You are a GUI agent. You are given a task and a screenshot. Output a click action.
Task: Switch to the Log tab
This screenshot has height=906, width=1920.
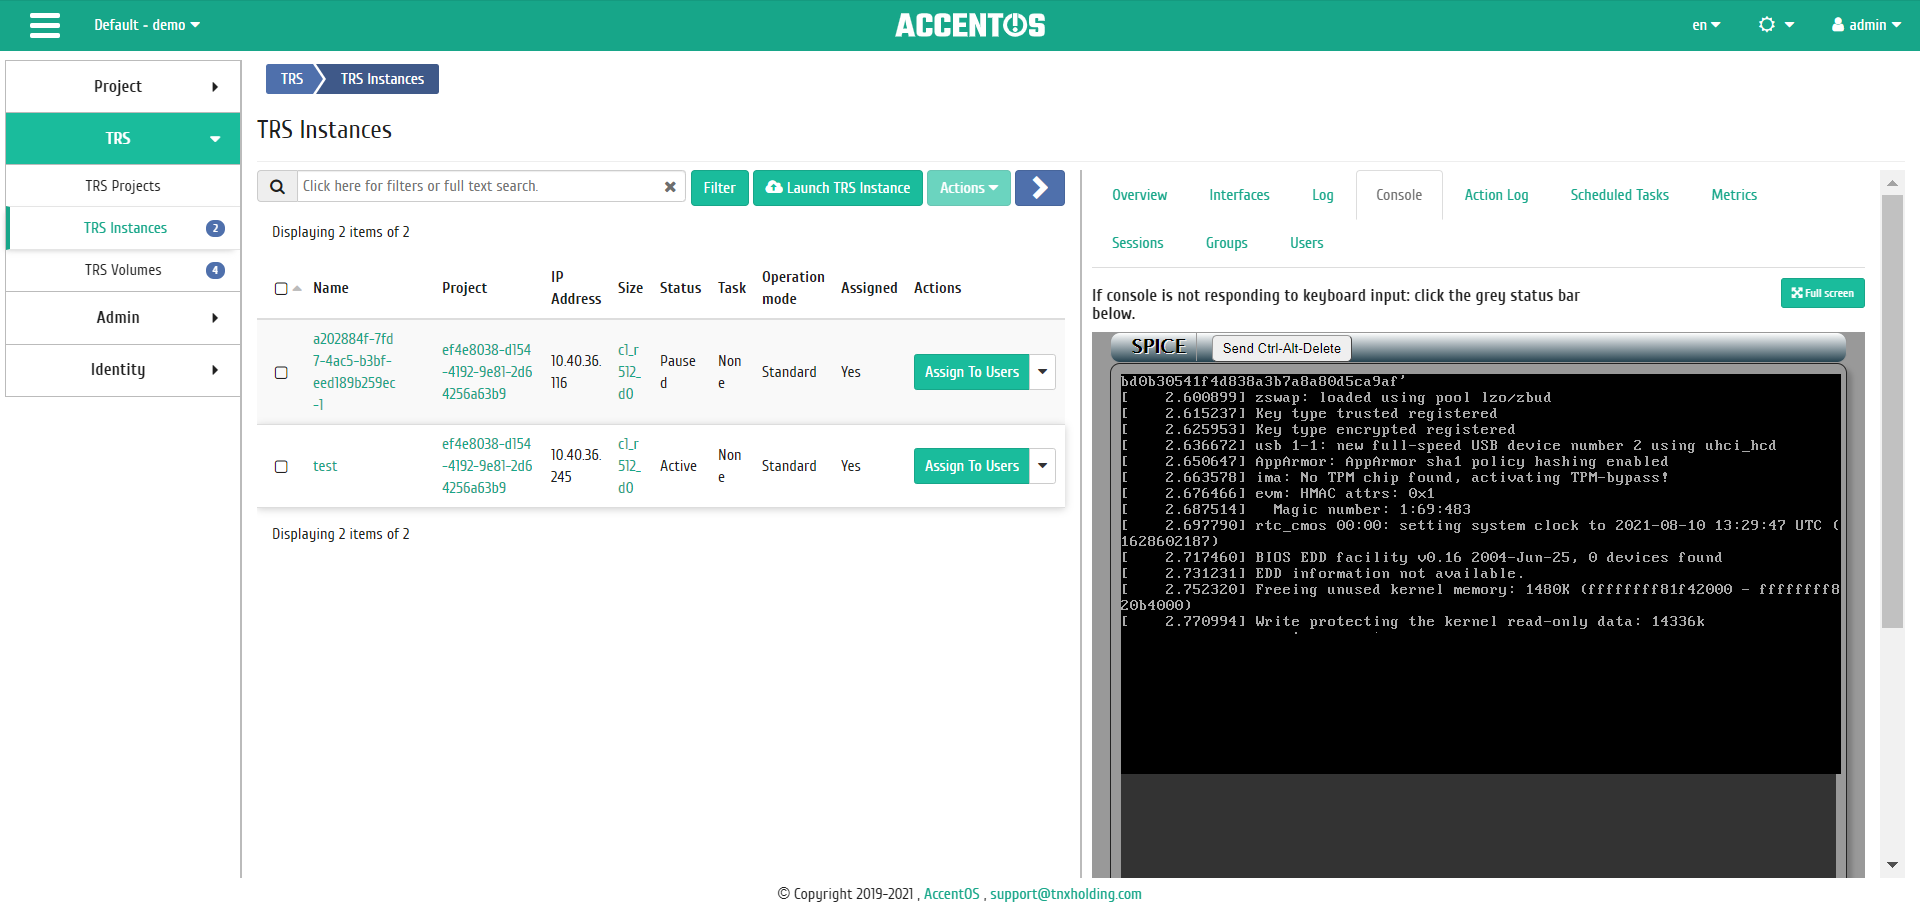coord(1322,195)
